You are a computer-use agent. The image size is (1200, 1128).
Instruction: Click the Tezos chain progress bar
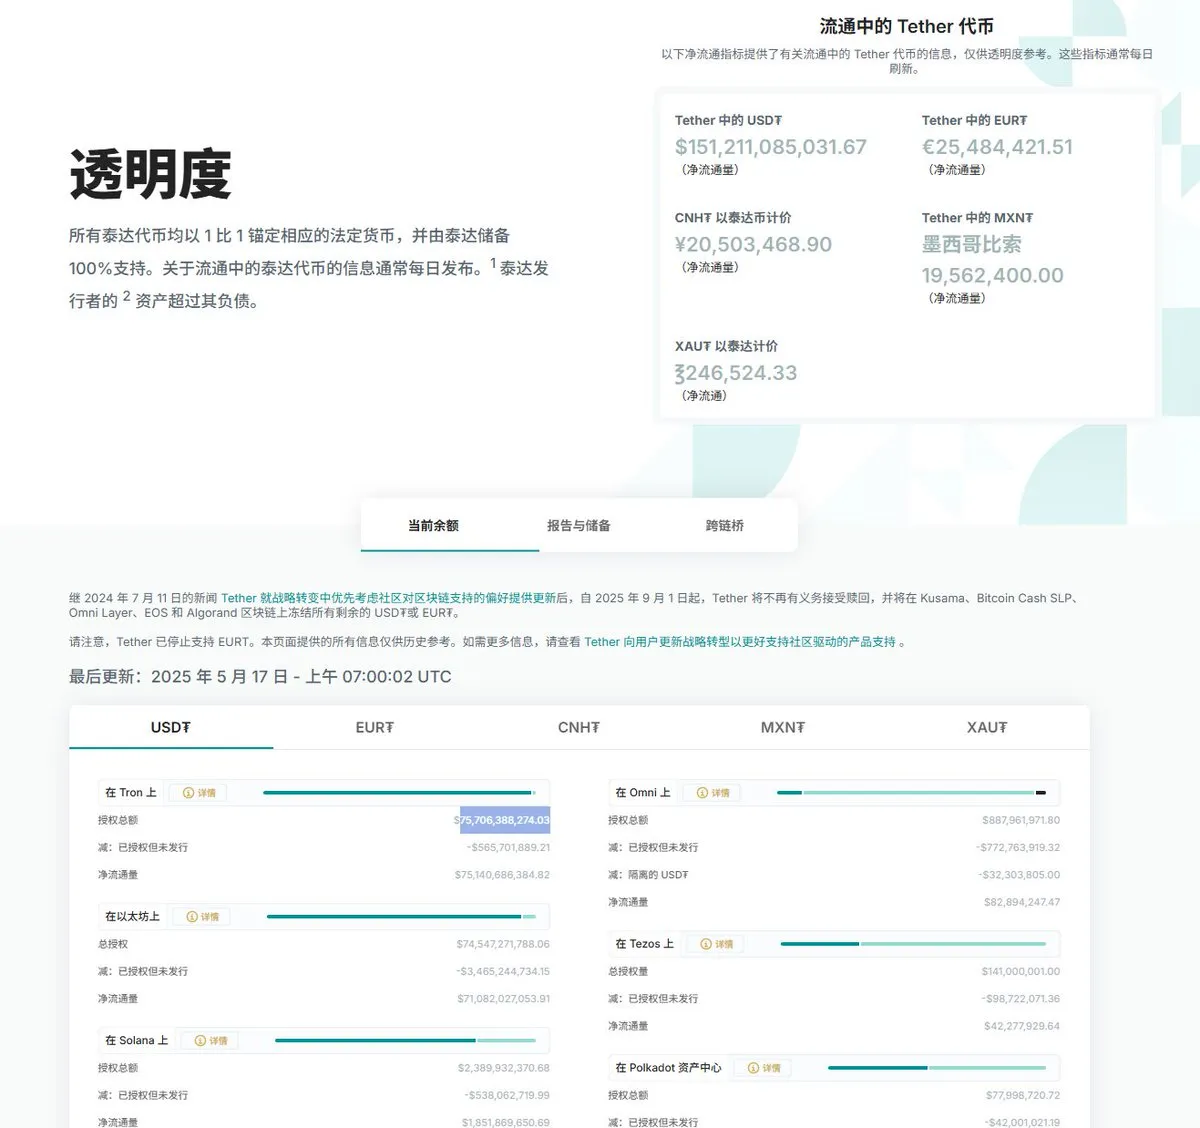pyautogui.click(x=913, y=944)
